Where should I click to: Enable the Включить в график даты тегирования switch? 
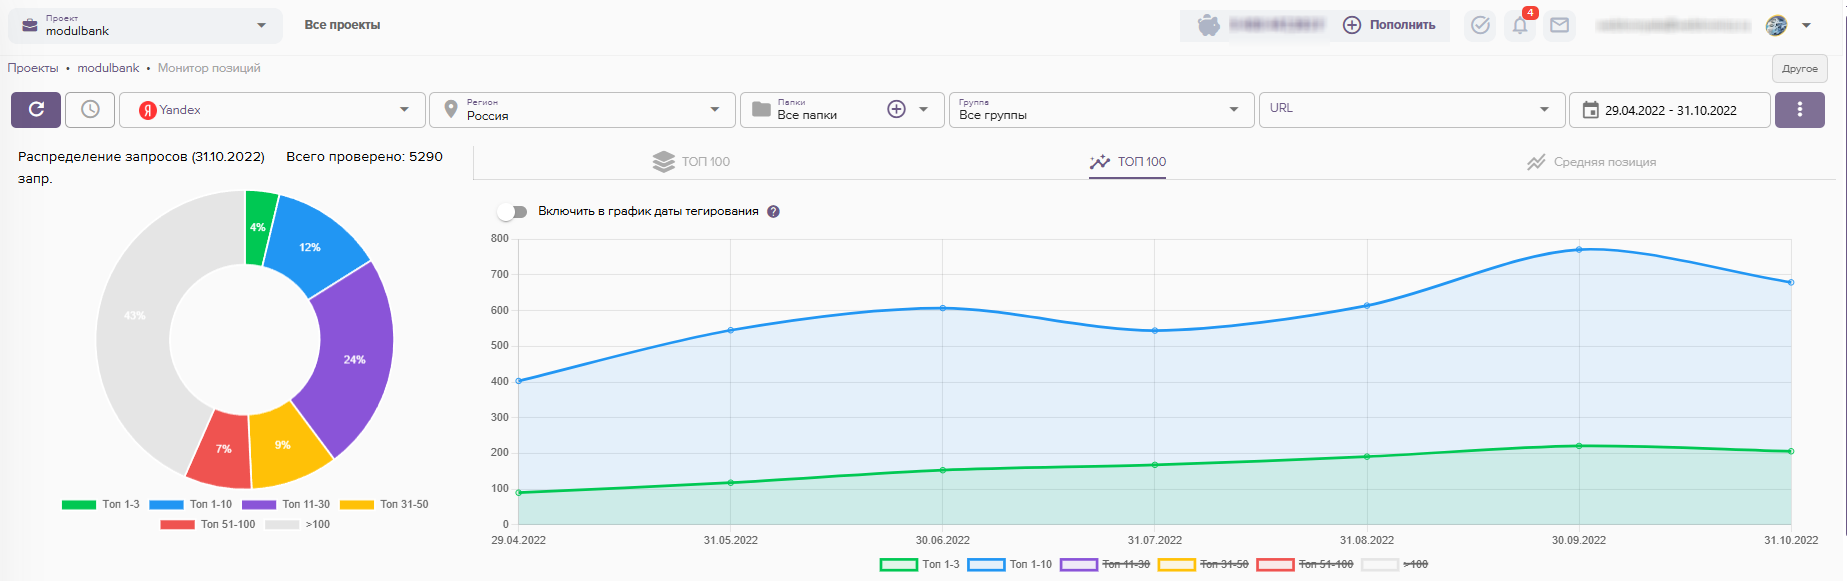[512, 212]
